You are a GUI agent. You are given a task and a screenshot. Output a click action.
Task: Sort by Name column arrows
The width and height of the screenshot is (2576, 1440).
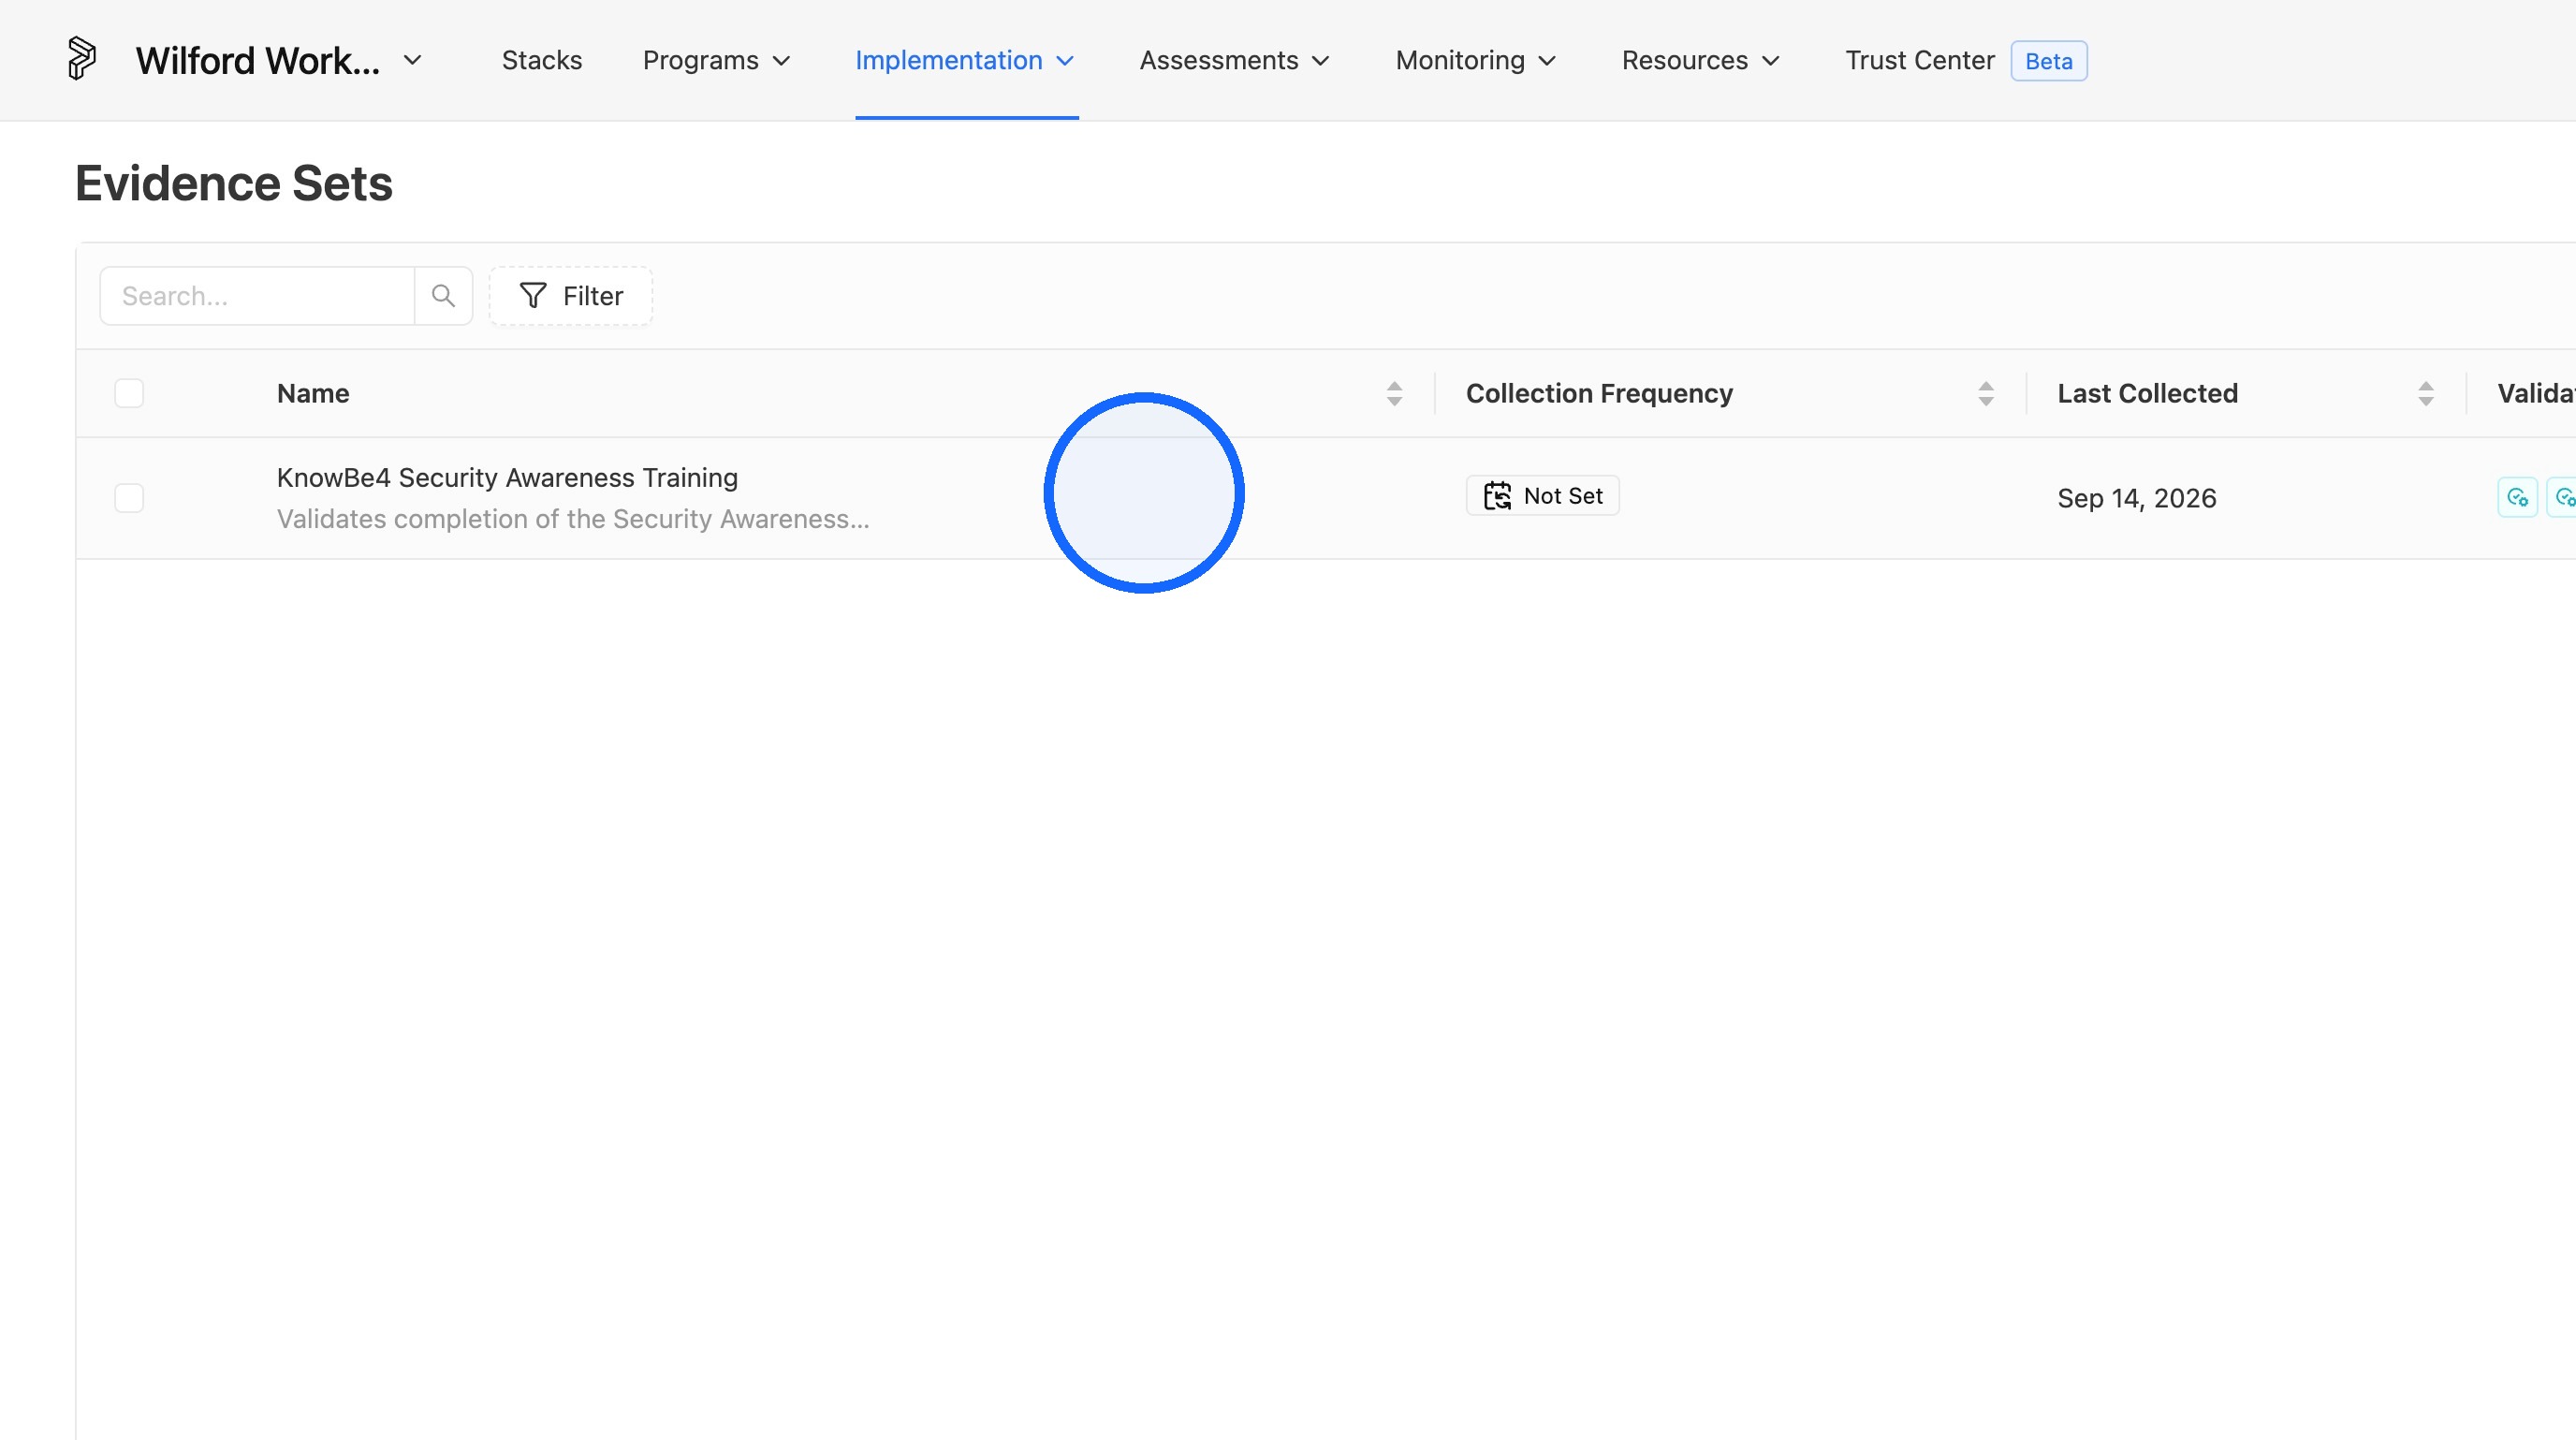pyautogui.click(x=1394, y=394)
